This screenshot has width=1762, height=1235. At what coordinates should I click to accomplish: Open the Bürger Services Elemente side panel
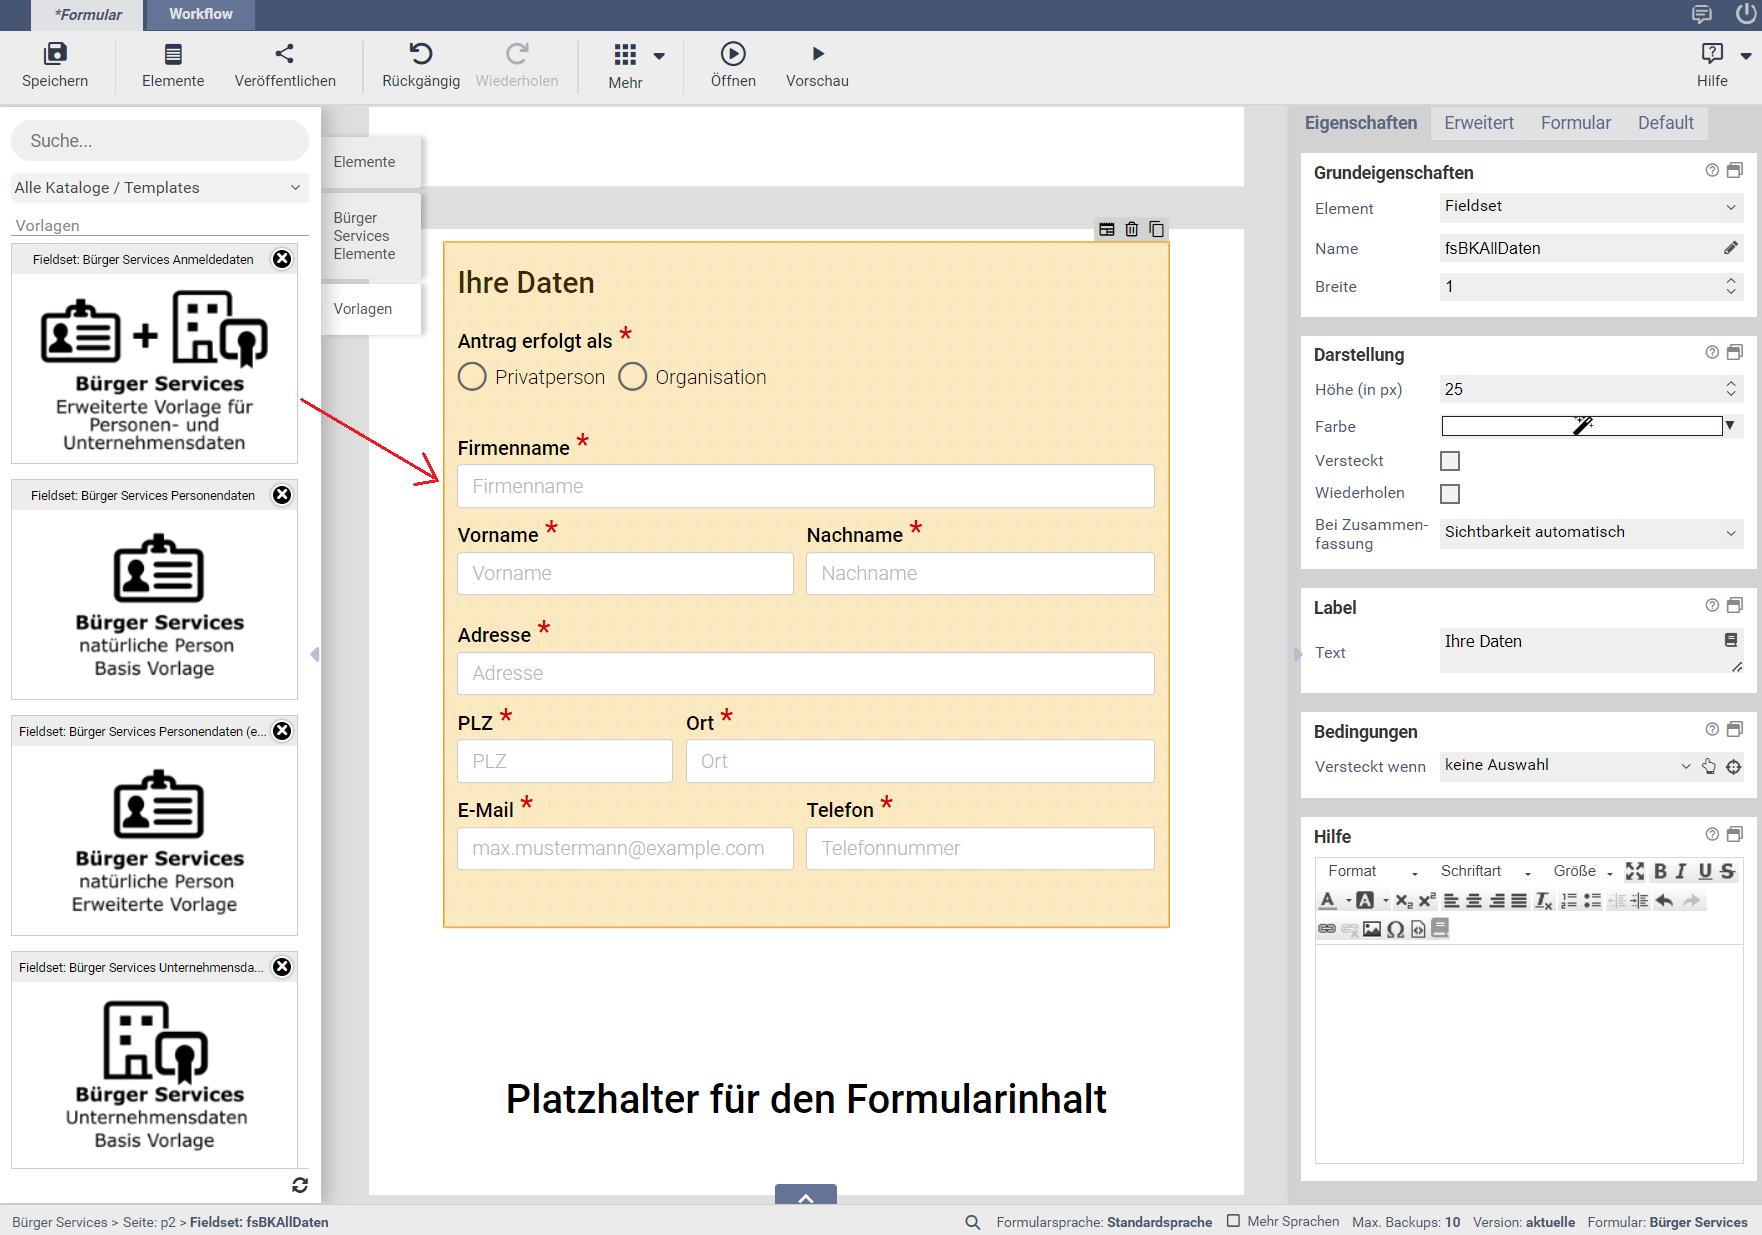click(x=365, y=236)
